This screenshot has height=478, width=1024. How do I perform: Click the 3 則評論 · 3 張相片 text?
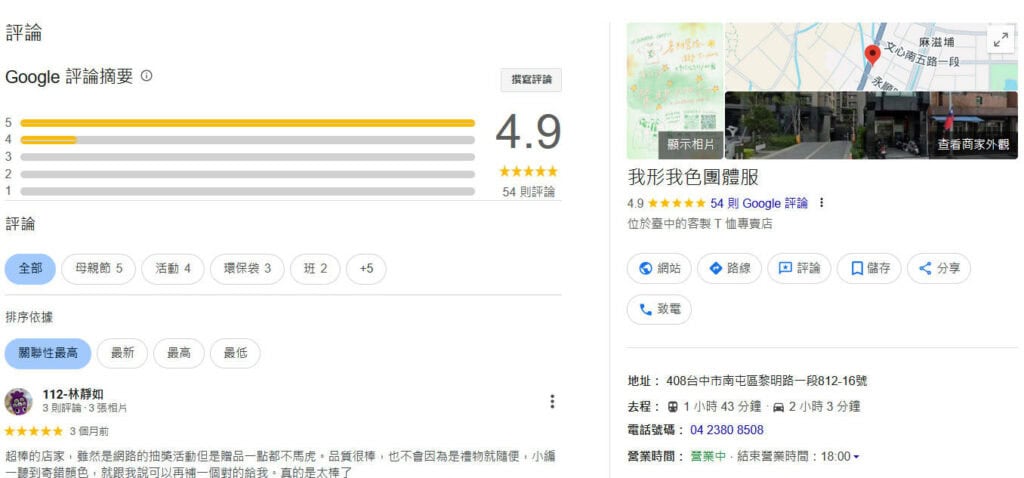coord(85,408)
